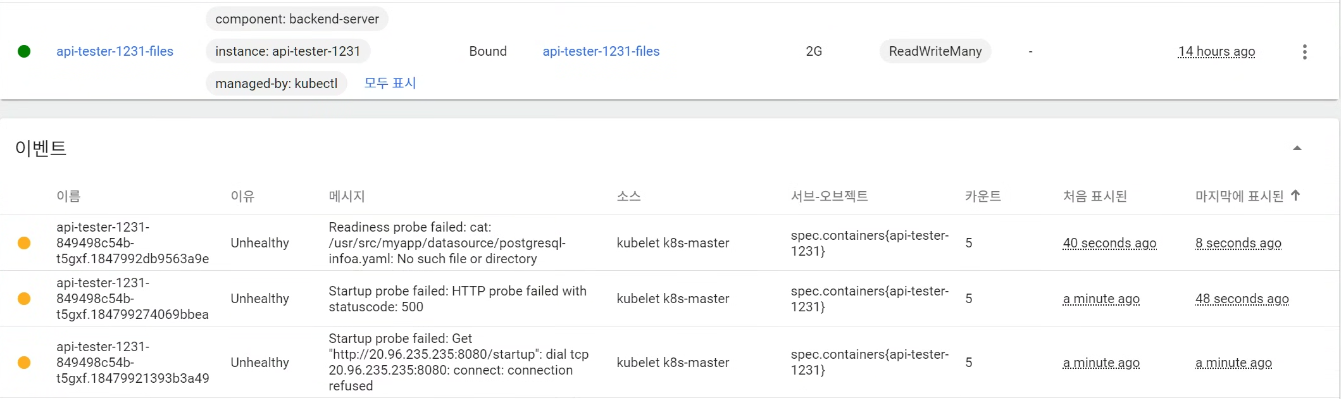This screenshot has width=1341, height=399.
Task: Click the managed-by: kubectl label chip
Action: (277, 84)
